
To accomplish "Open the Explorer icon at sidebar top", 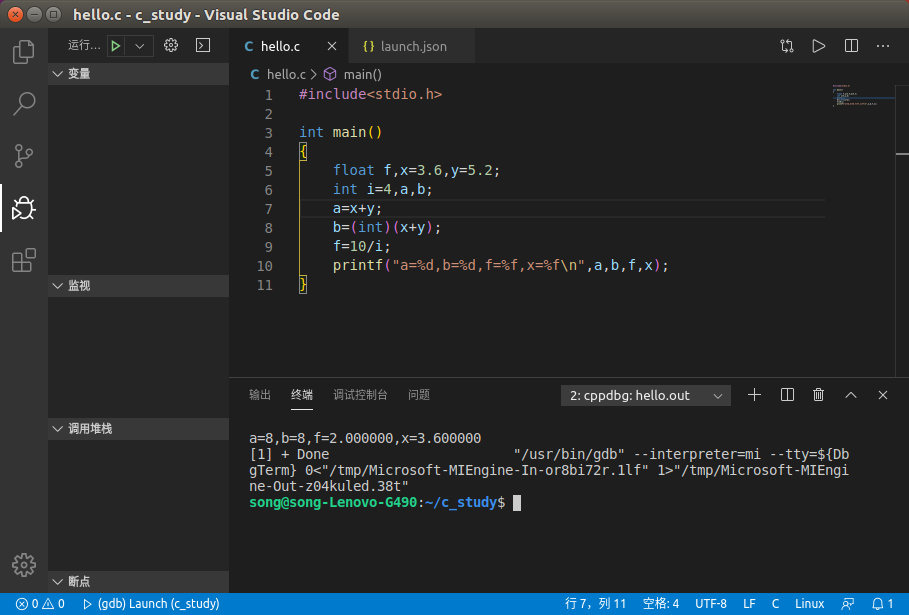I will pyautogui.click(x=23, y=52).
